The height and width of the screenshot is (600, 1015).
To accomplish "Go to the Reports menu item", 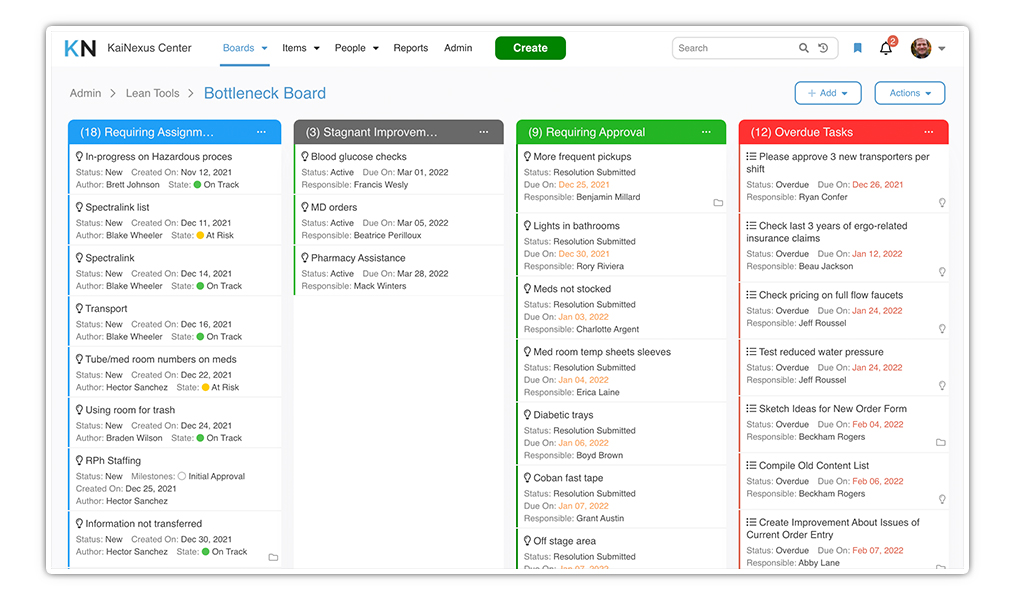I will pyautogui.click(x=410, y=48).
